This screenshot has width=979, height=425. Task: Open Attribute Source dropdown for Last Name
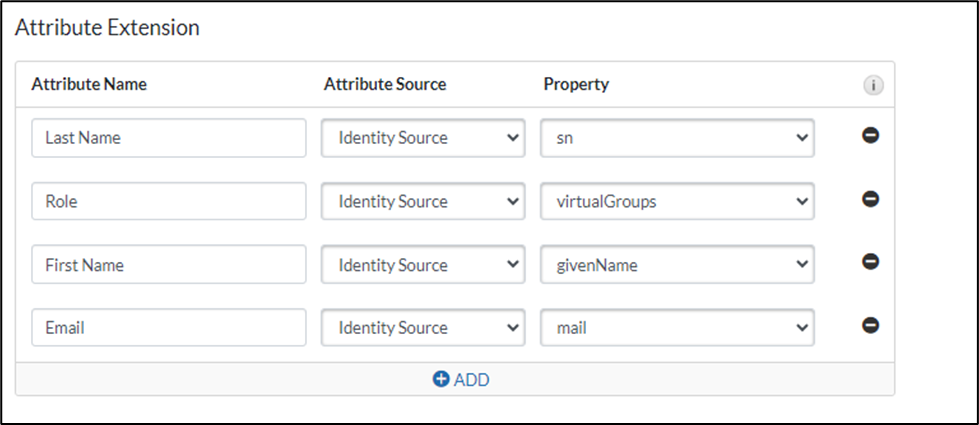[423, 138]
